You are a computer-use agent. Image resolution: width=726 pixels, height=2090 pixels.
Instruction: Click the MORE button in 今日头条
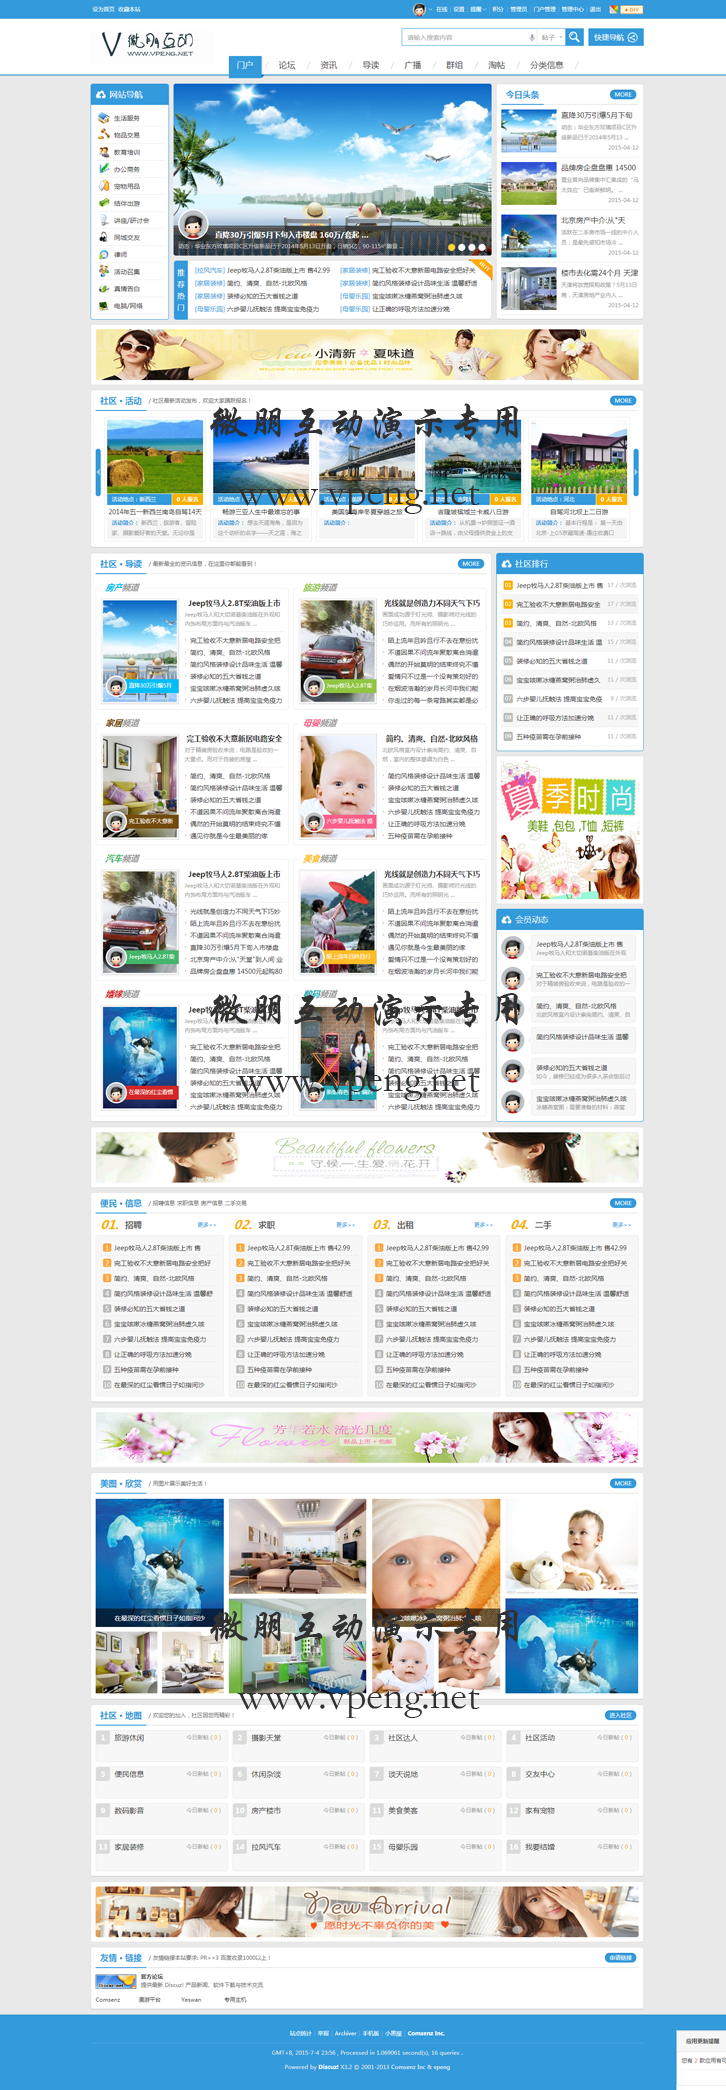pos(623,94)
